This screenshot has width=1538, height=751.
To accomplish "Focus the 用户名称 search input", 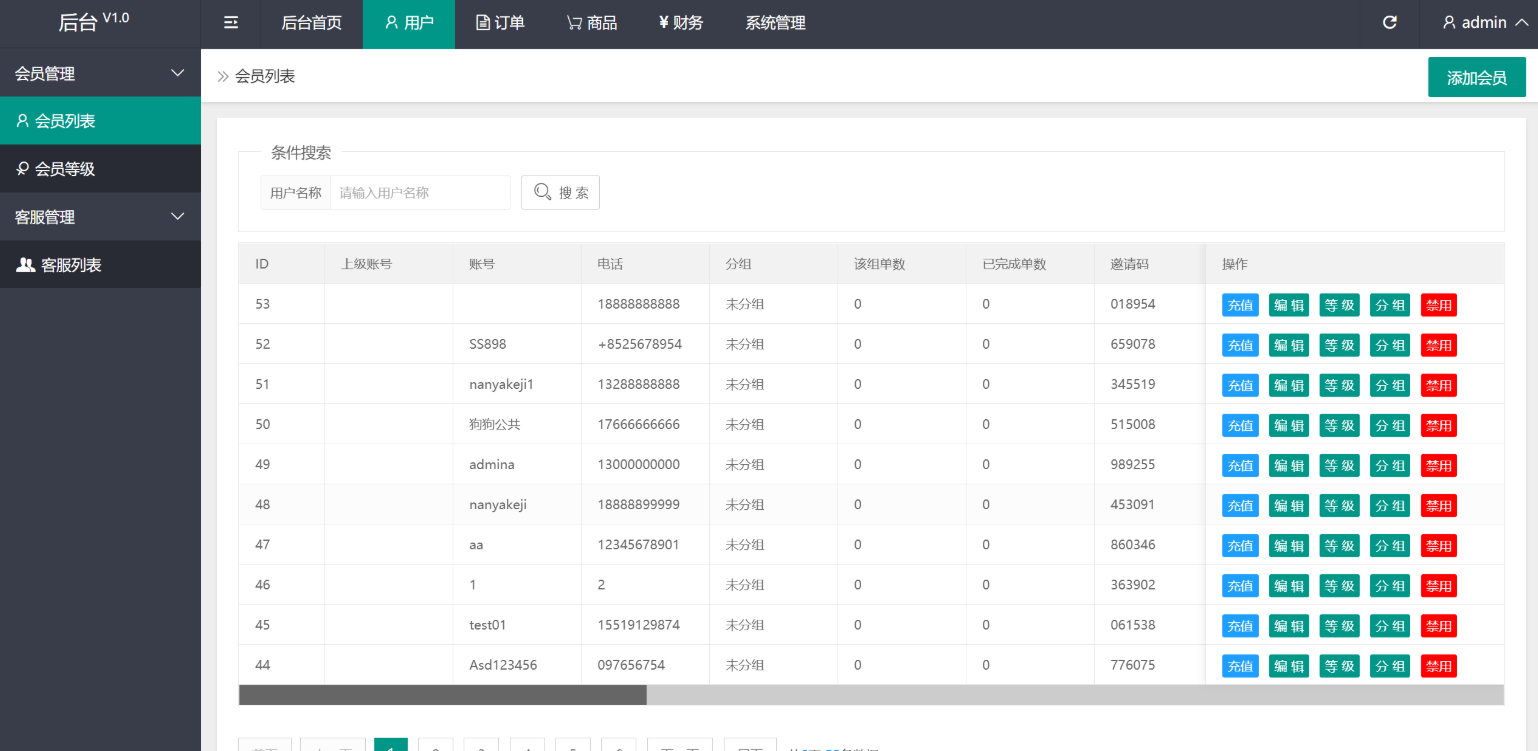I will (420, 193).
